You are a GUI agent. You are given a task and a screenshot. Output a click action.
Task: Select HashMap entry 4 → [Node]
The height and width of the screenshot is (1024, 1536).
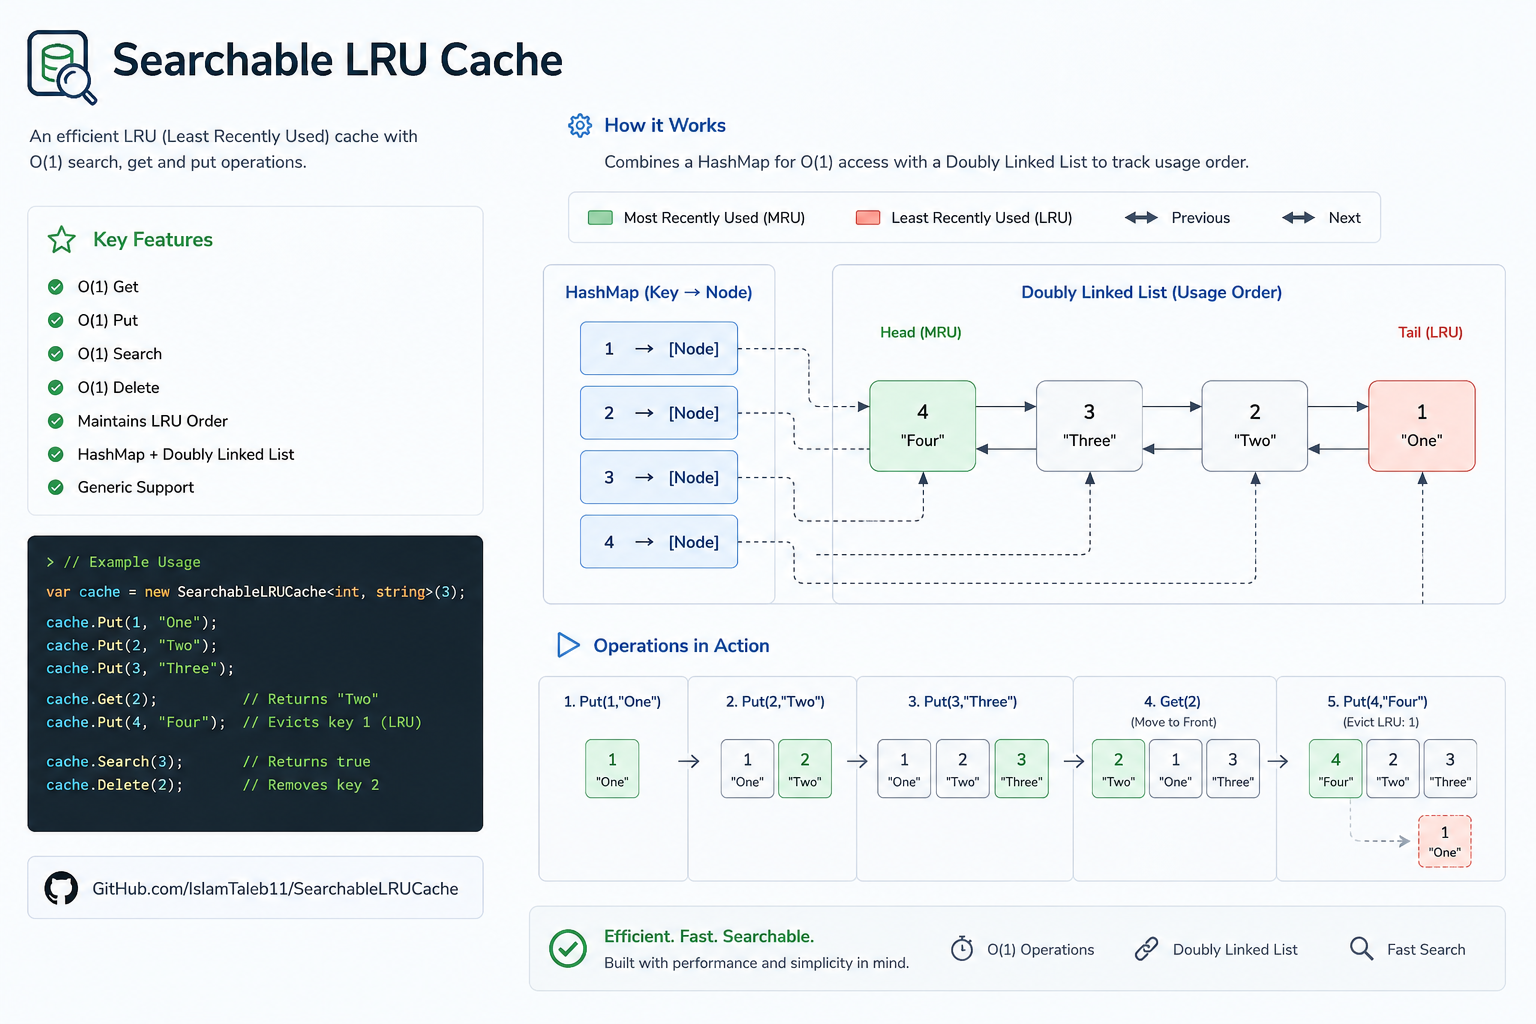659,542
